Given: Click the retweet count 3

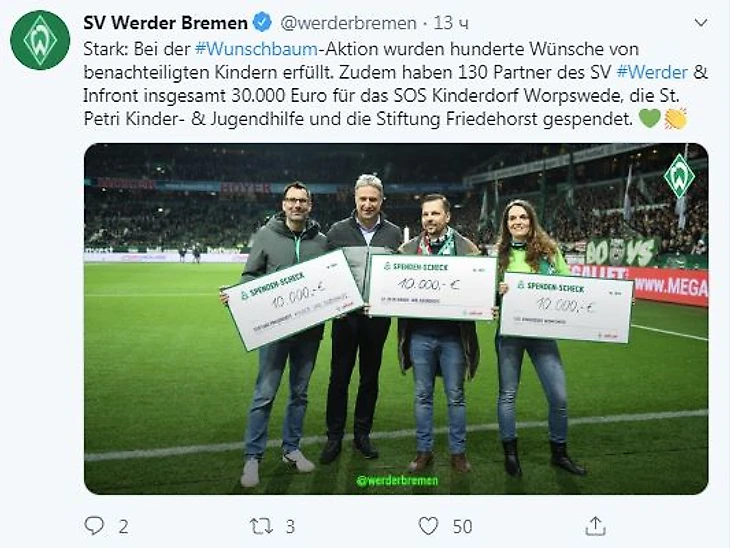Looking at the screenshot, I should pyautogui.click(x=290, y=527).
